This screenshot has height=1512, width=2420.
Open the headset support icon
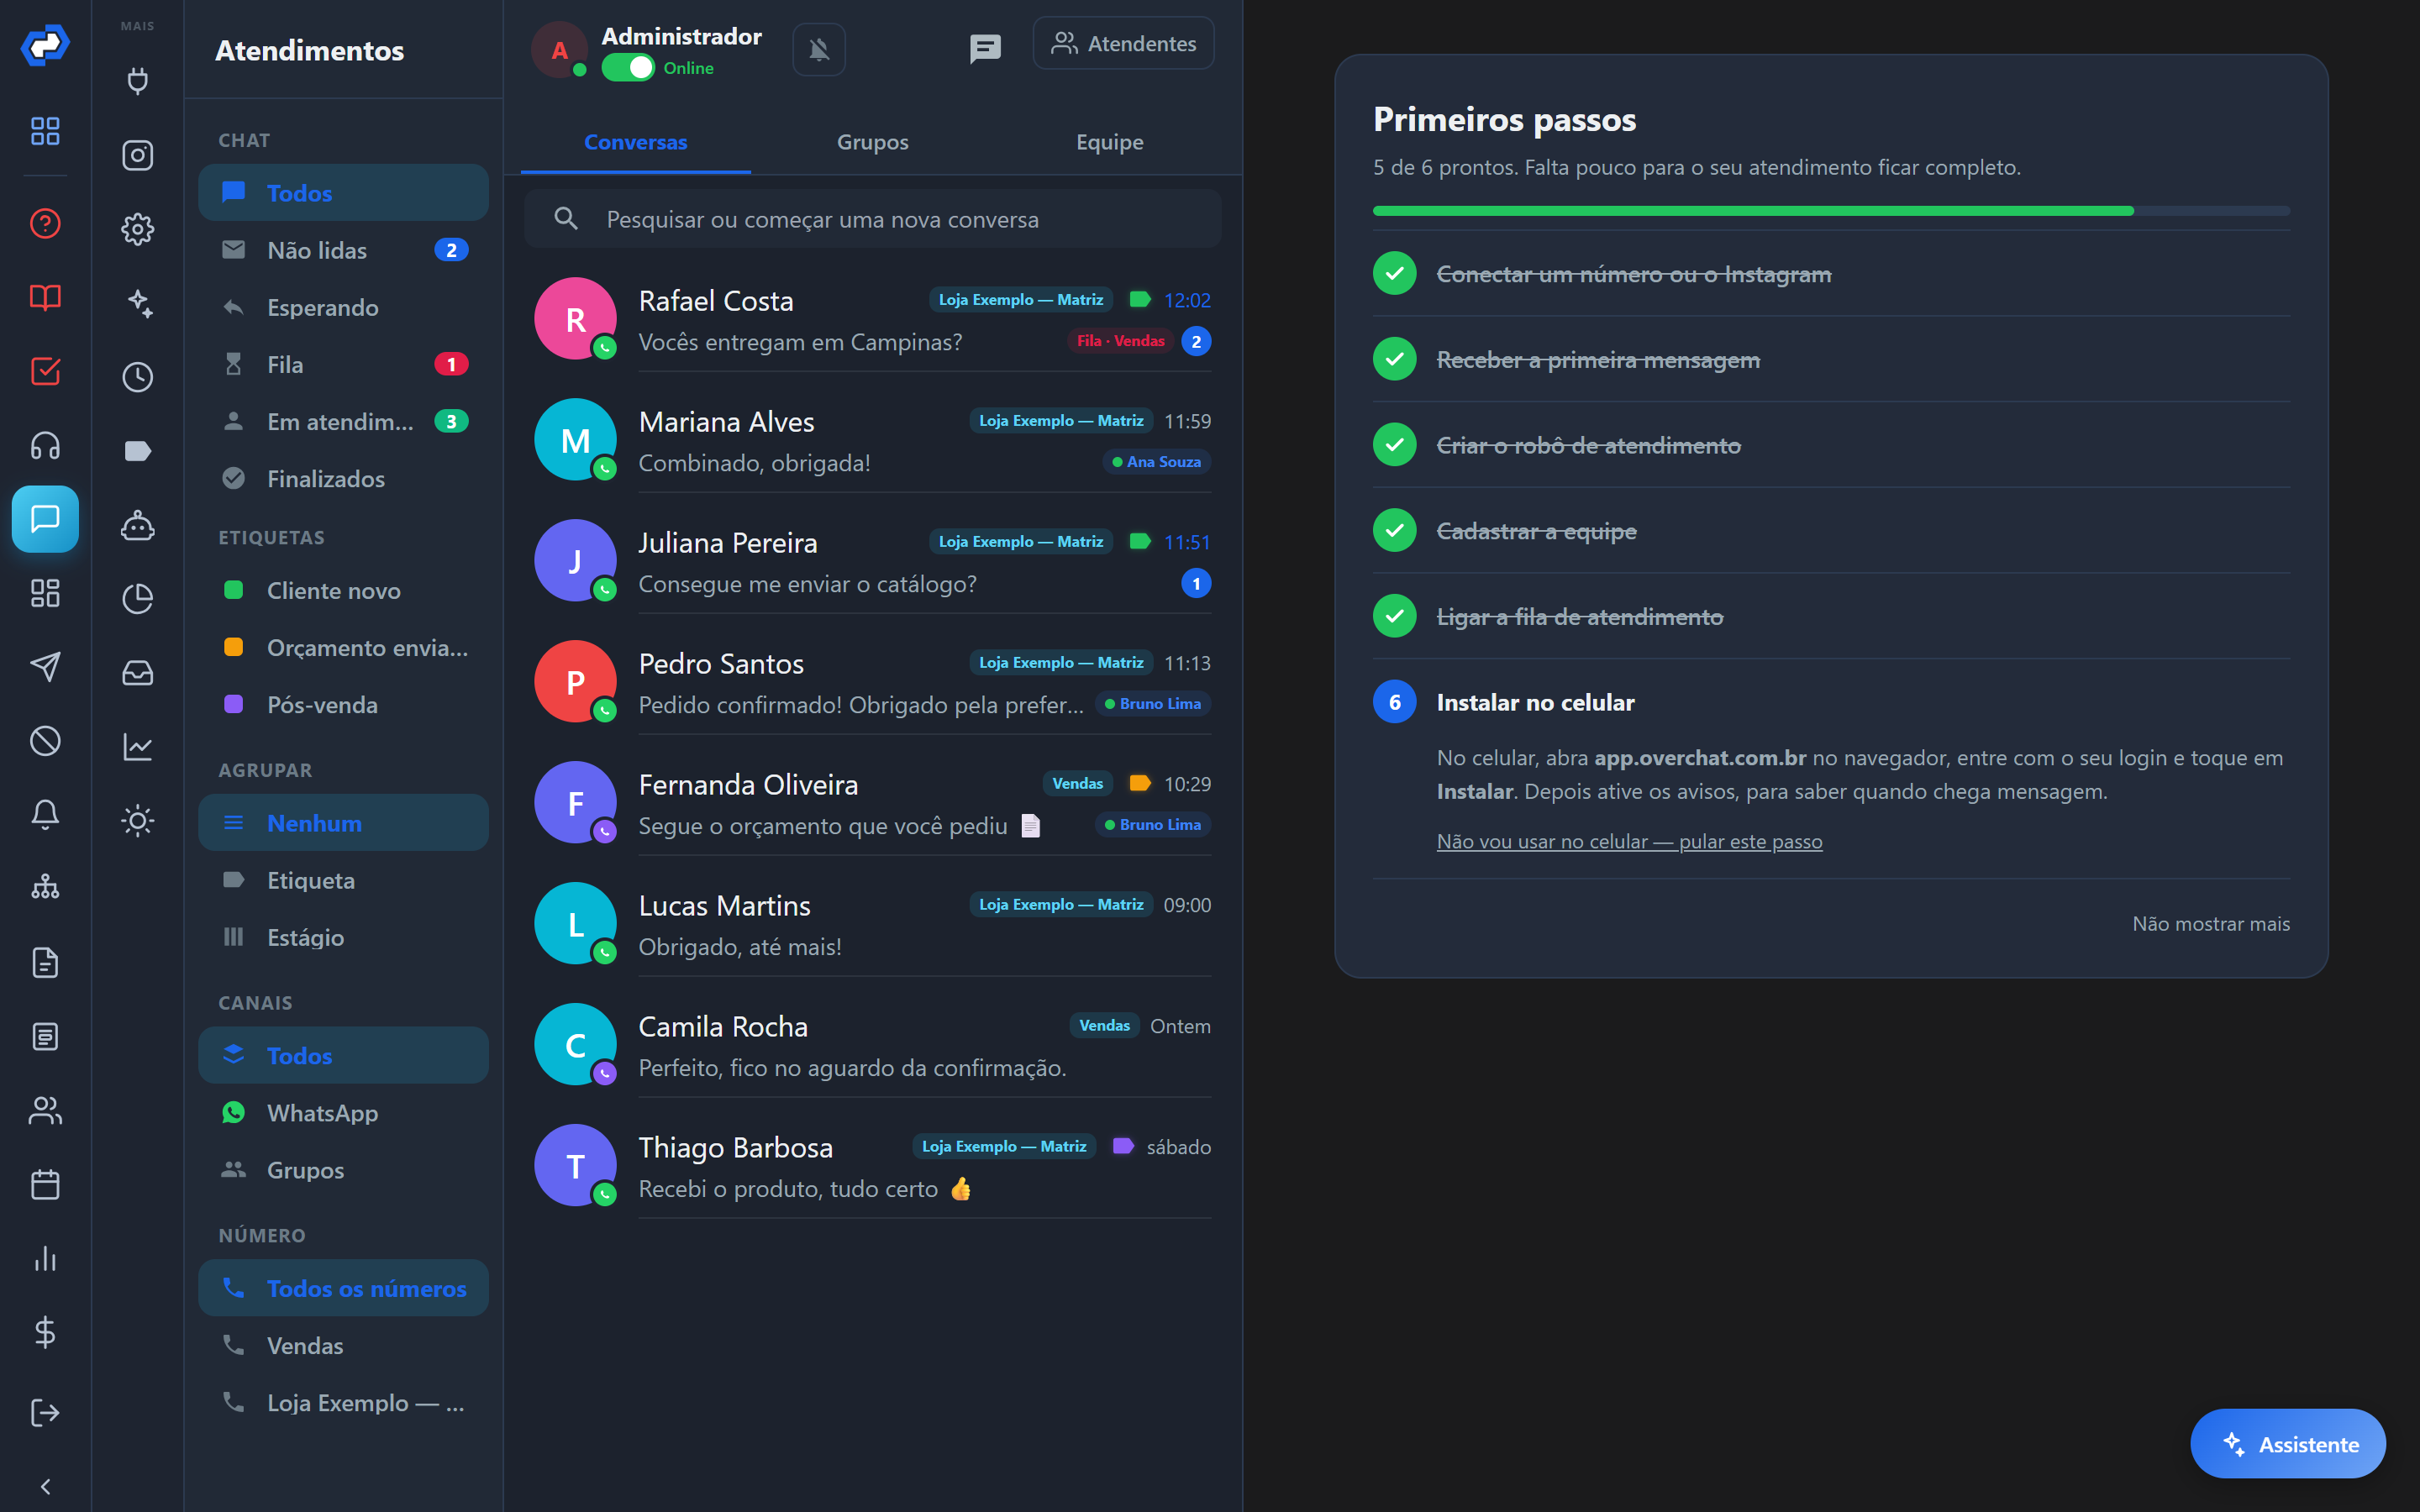pyautogui.click(x=45, y=445)
